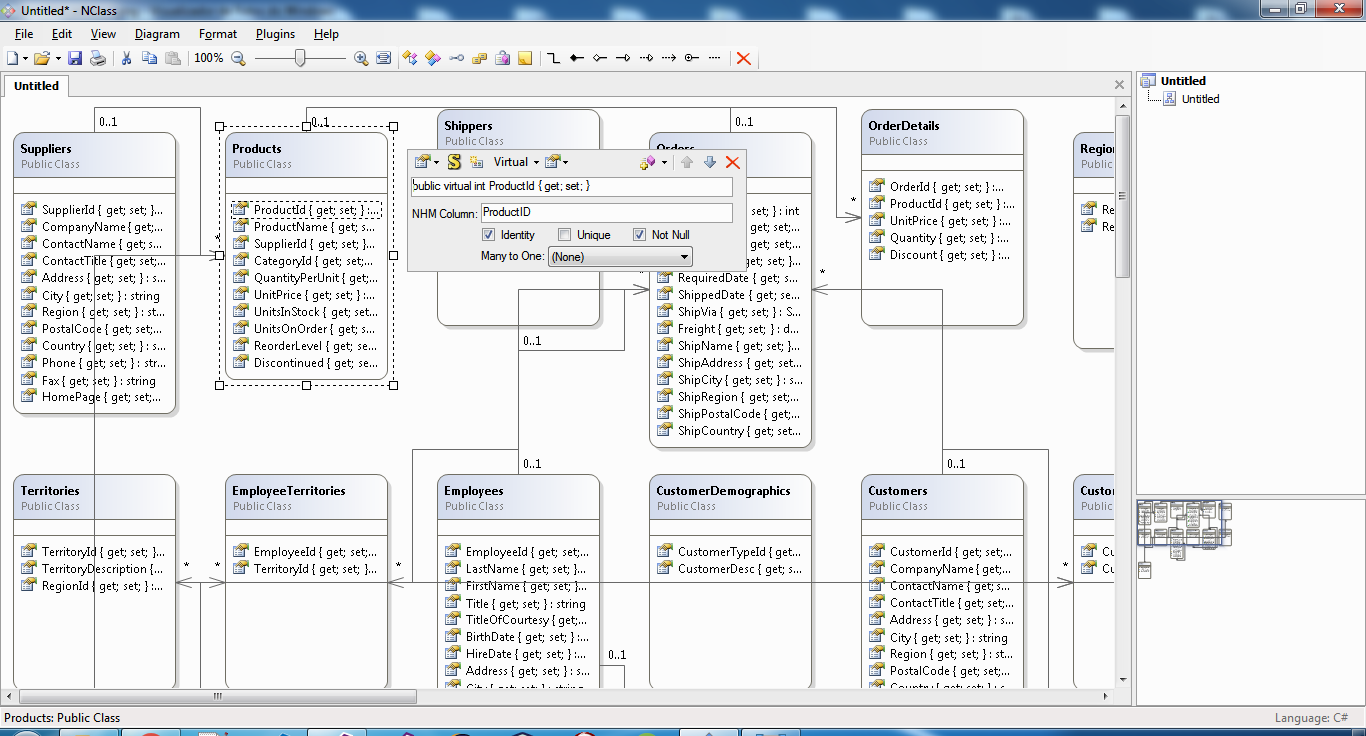Click the vertical diagram scrollbar
Screen dimensions: 1366x736
[x=1123, y=393]
